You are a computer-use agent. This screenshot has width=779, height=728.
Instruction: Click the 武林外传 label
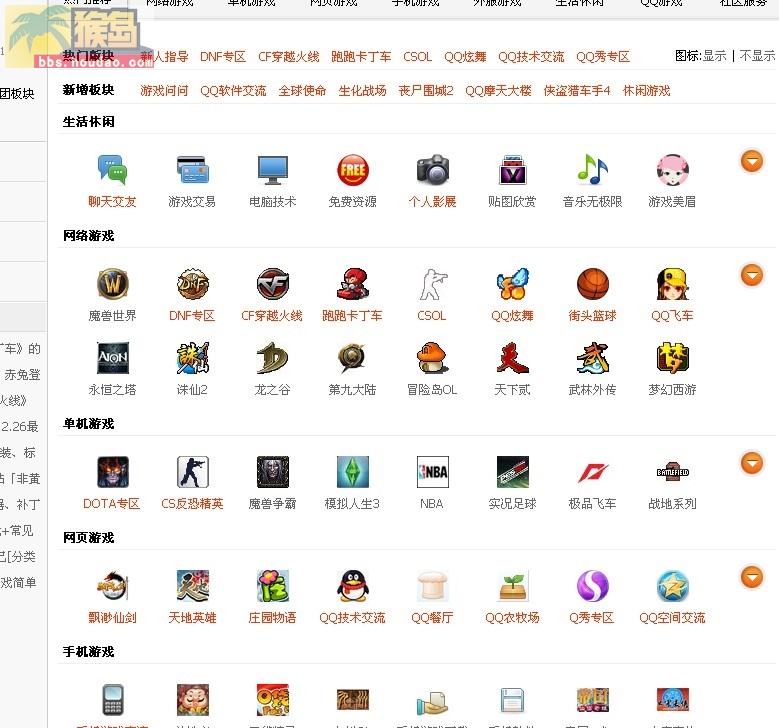click(592, 390)
